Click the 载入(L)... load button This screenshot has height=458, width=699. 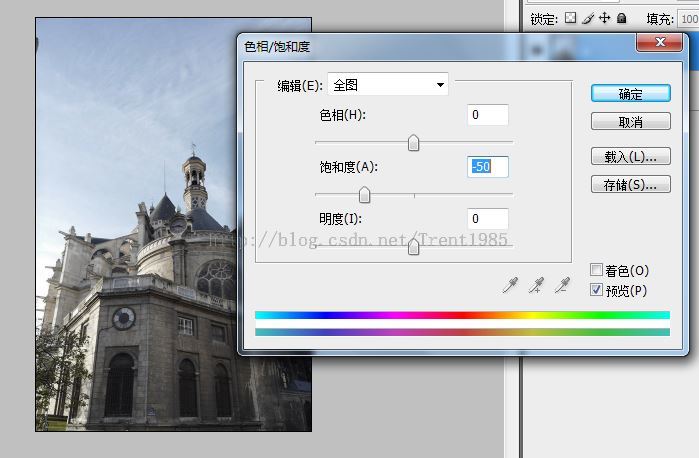pos(630,157)
